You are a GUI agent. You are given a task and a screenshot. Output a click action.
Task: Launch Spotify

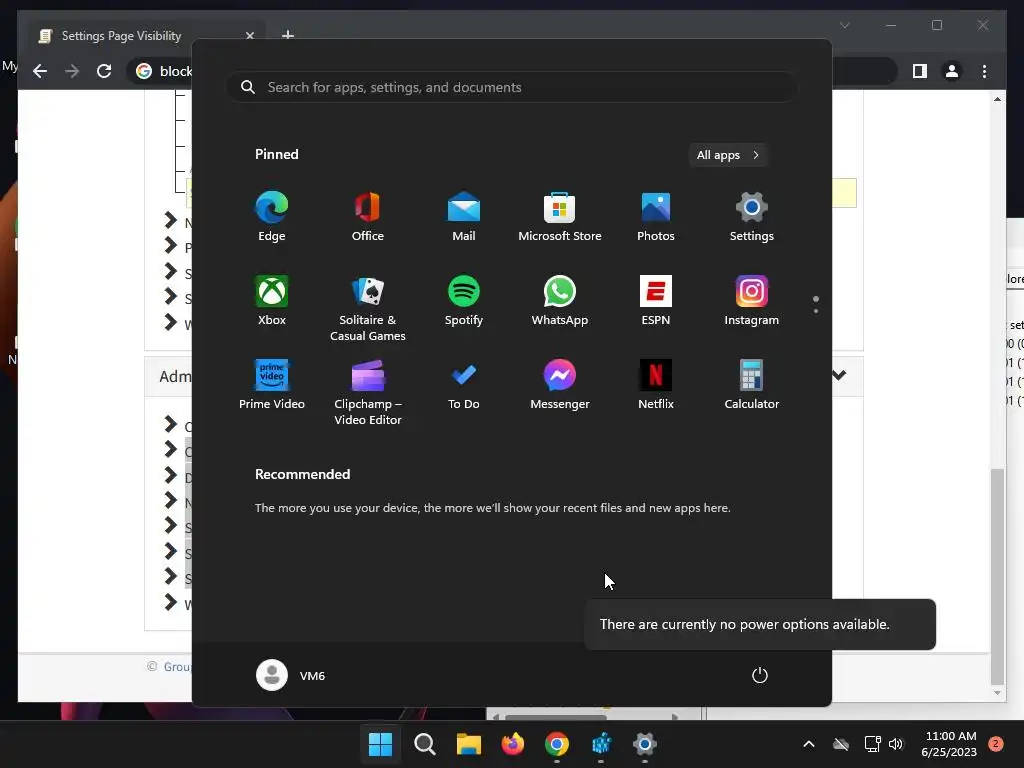[x=464, y=301]
